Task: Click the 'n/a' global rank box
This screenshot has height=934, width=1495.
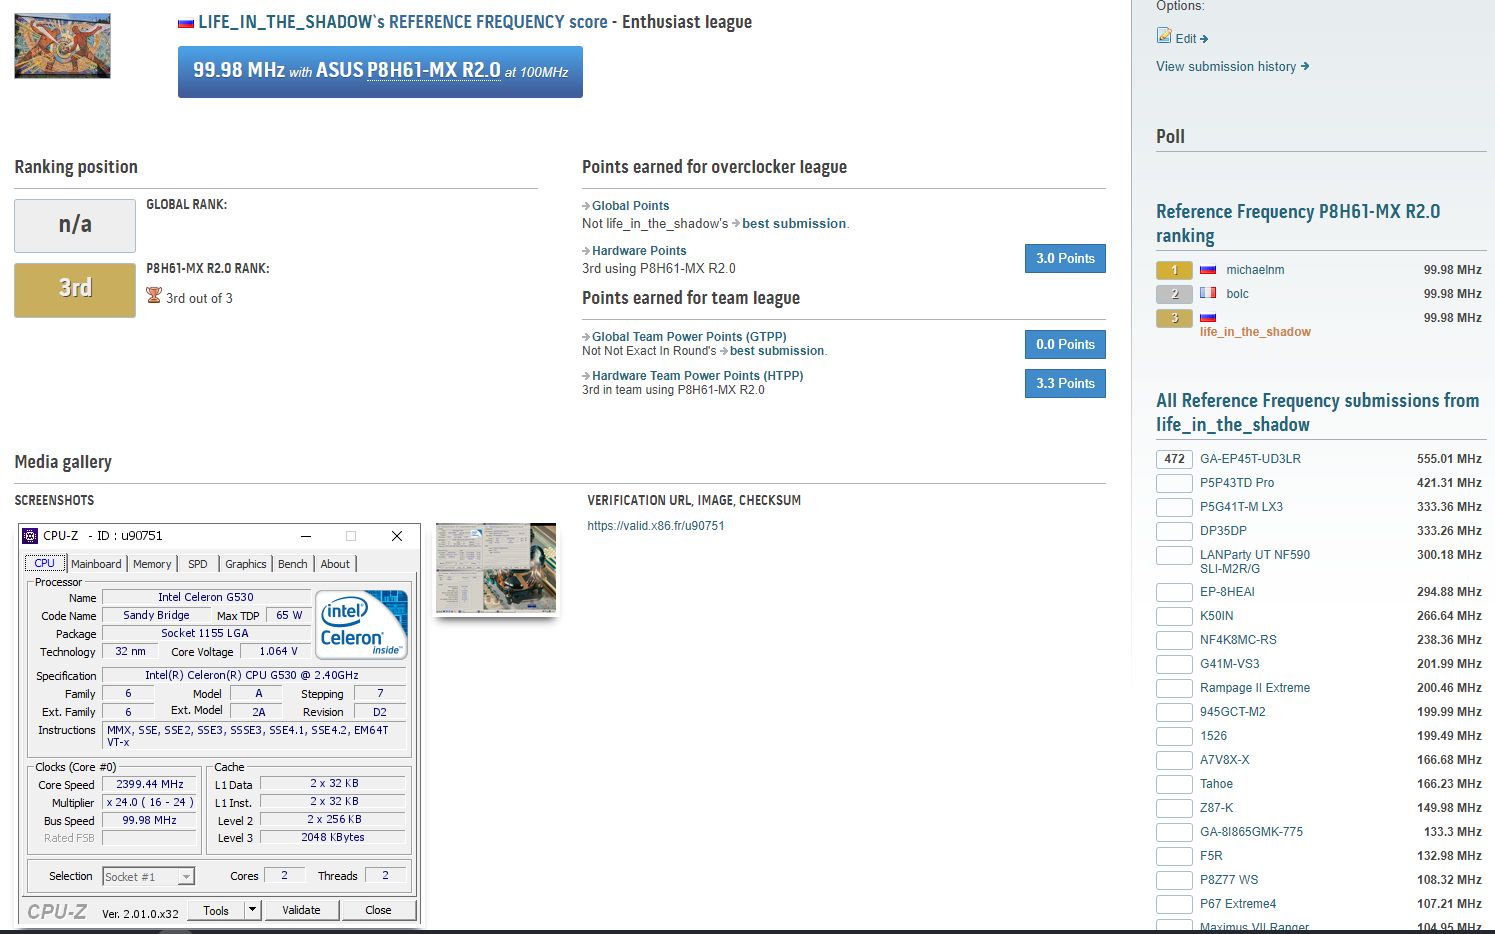Action: click(x=75, y=225)
